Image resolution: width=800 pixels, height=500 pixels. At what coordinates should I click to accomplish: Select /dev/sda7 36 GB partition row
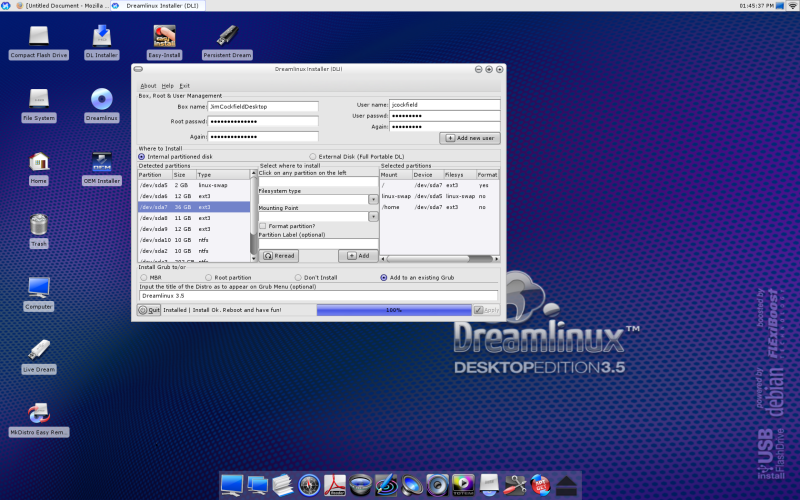(x=194, y=207)
